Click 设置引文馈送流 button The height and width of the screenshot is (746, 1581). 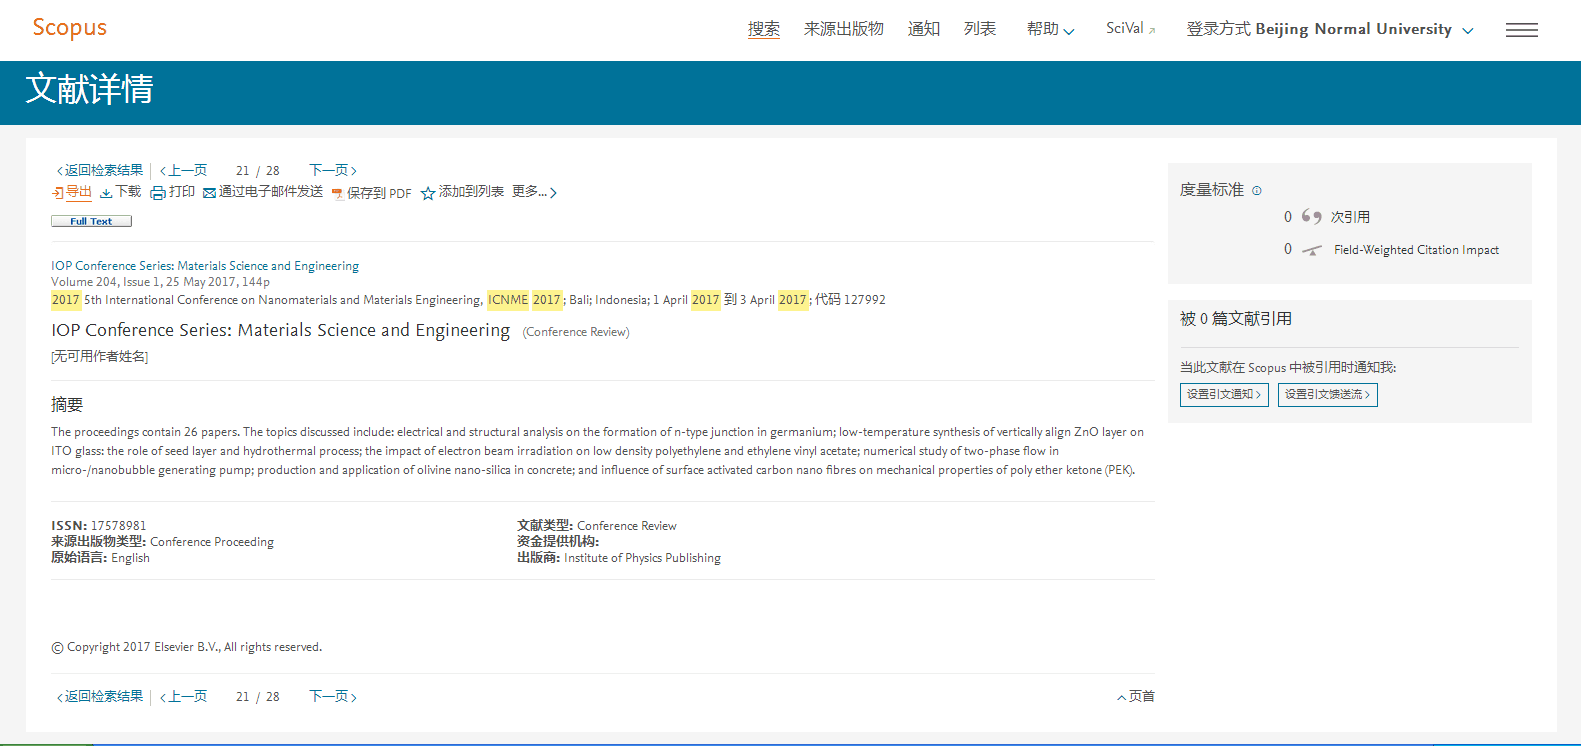coord(1327,395)
